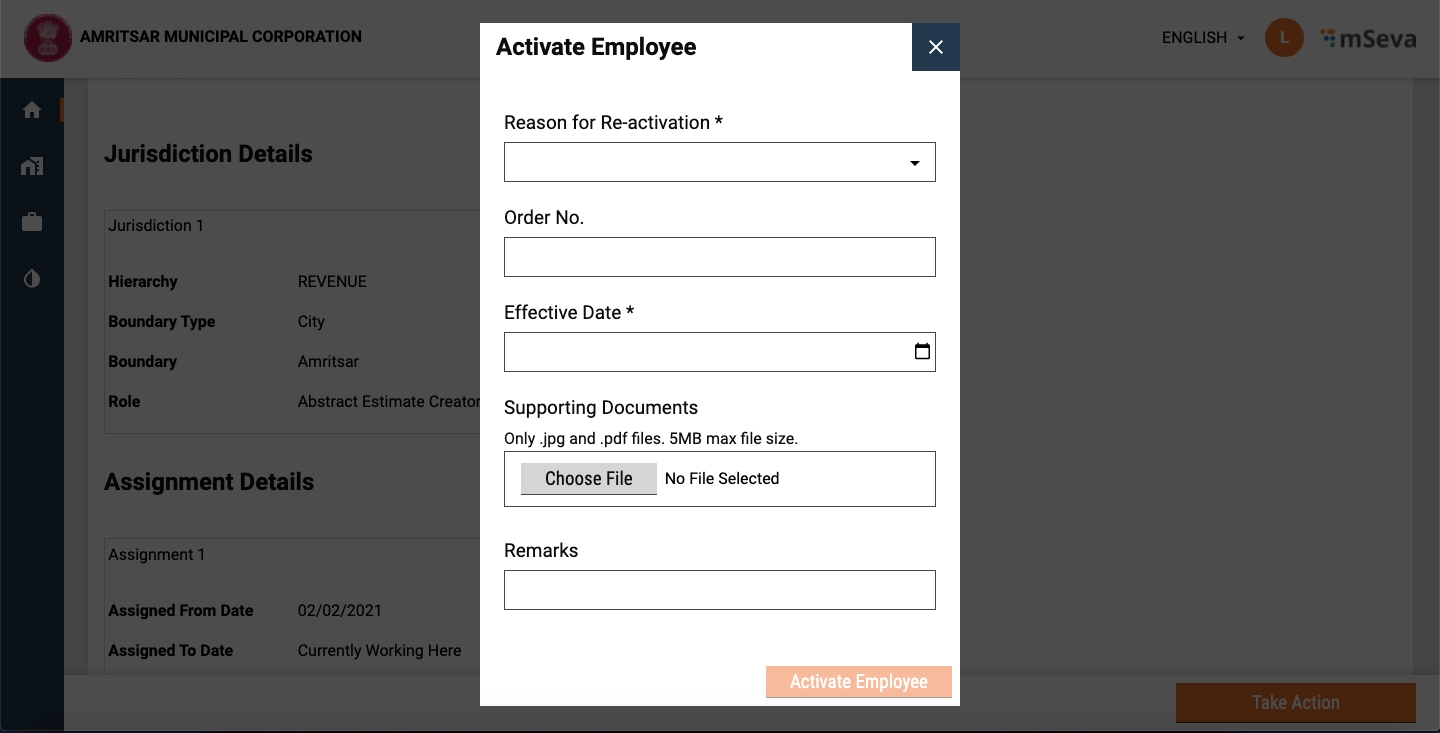Close the Activate Employee dialog
Image resolution: width=1440 pixels, height=733 pixels.
click(x=935, y=47)
